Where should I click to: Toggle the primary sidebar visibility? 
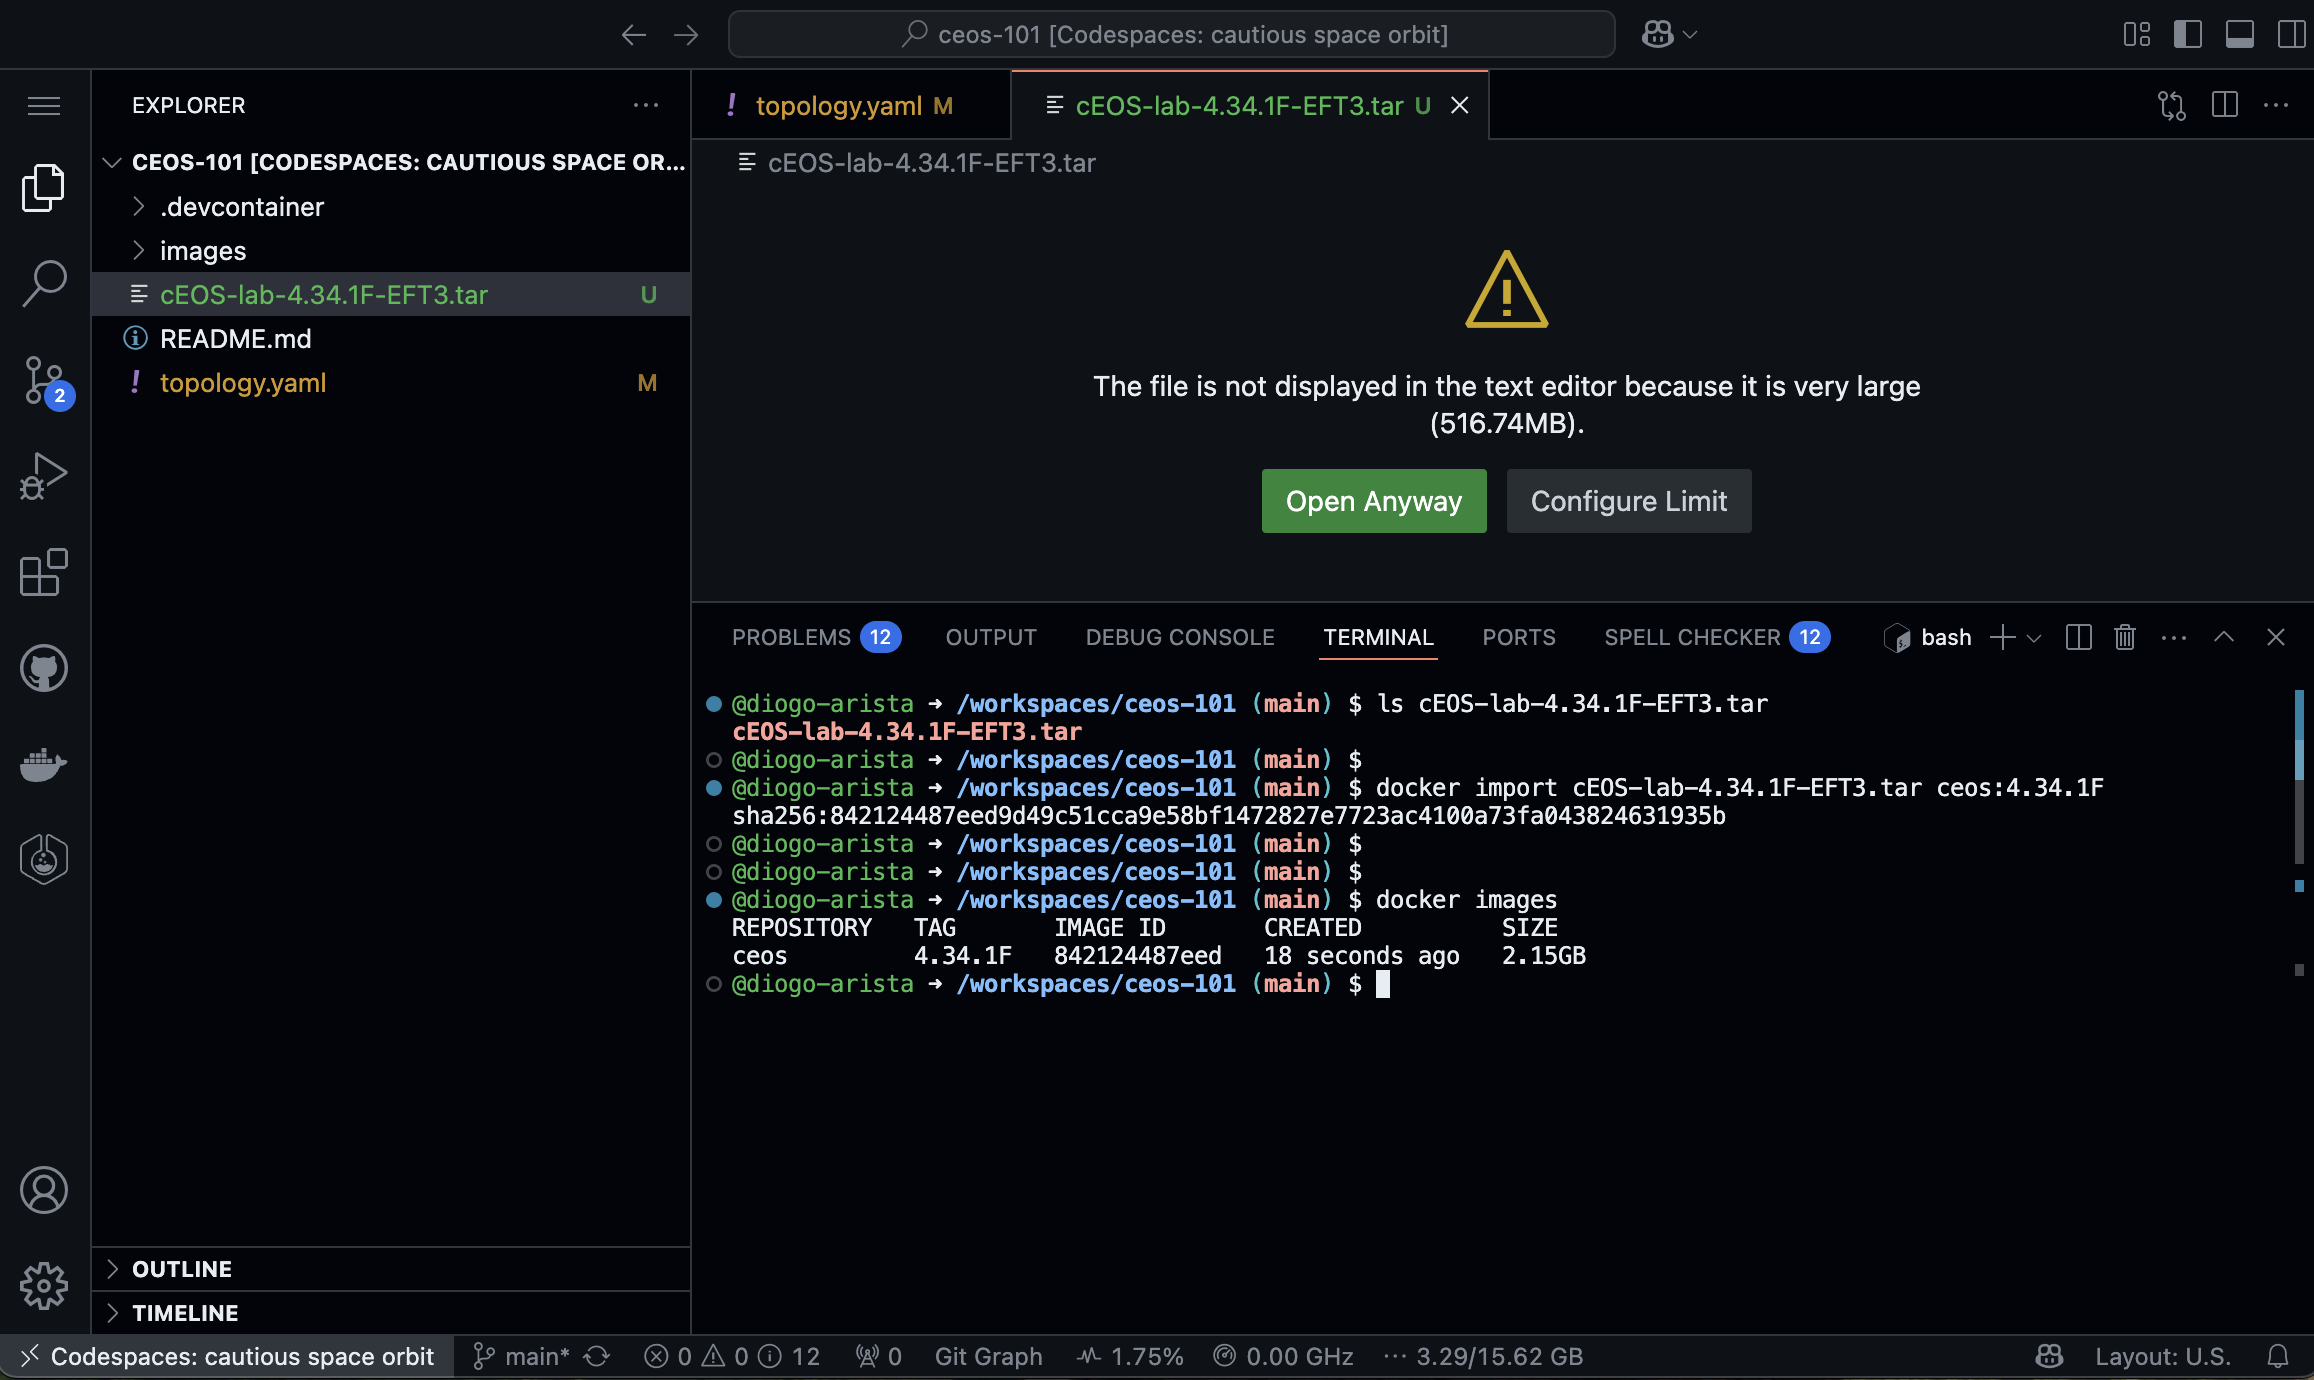[x=2188, y=33]
